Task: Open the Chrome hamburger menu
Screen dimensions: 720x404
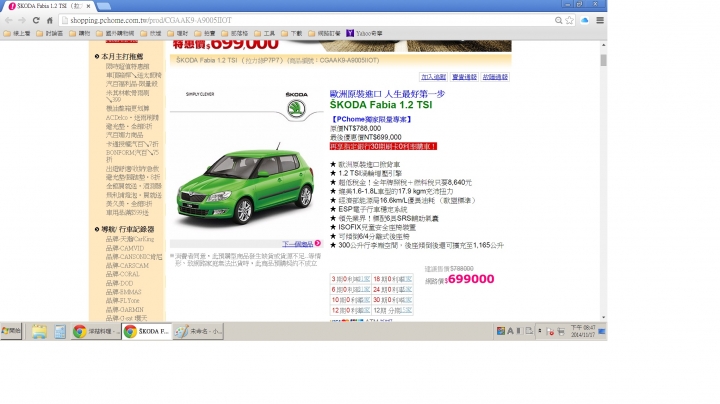Action: [x=600, y=20]
